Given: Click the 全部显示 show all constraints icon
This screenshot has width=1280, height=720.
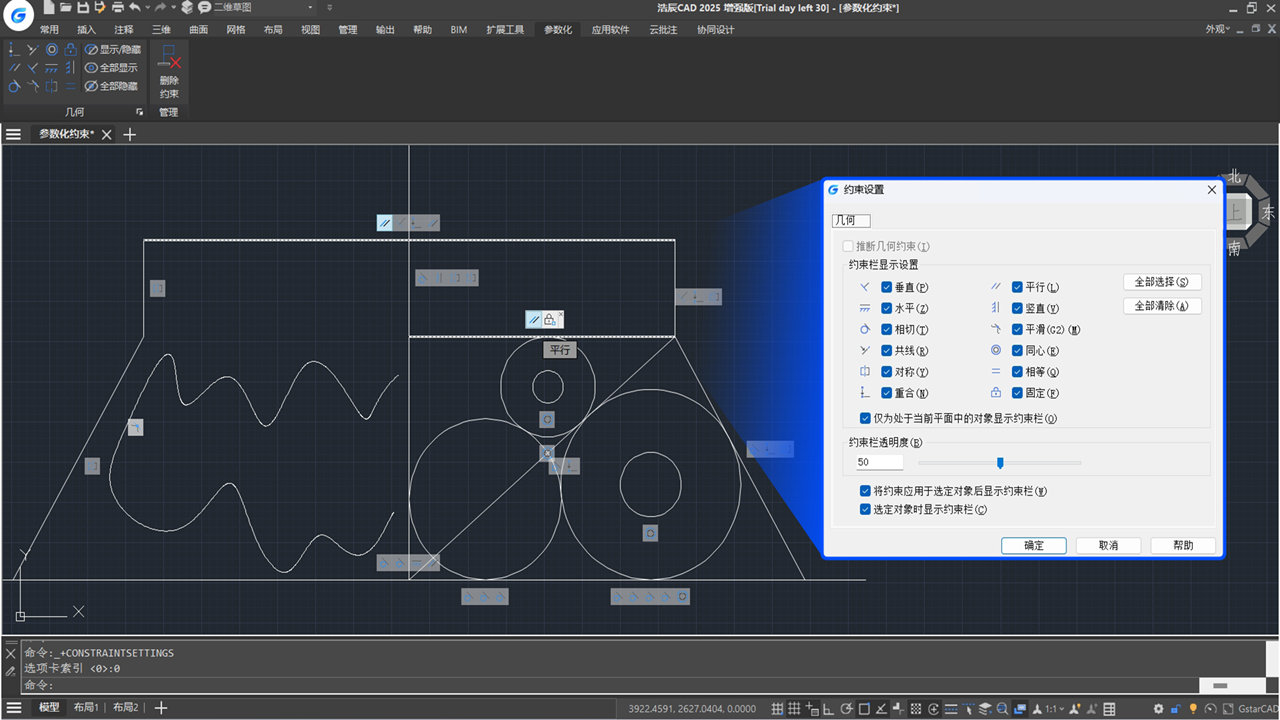Looking at the screenshot, I should click(93, 67).
